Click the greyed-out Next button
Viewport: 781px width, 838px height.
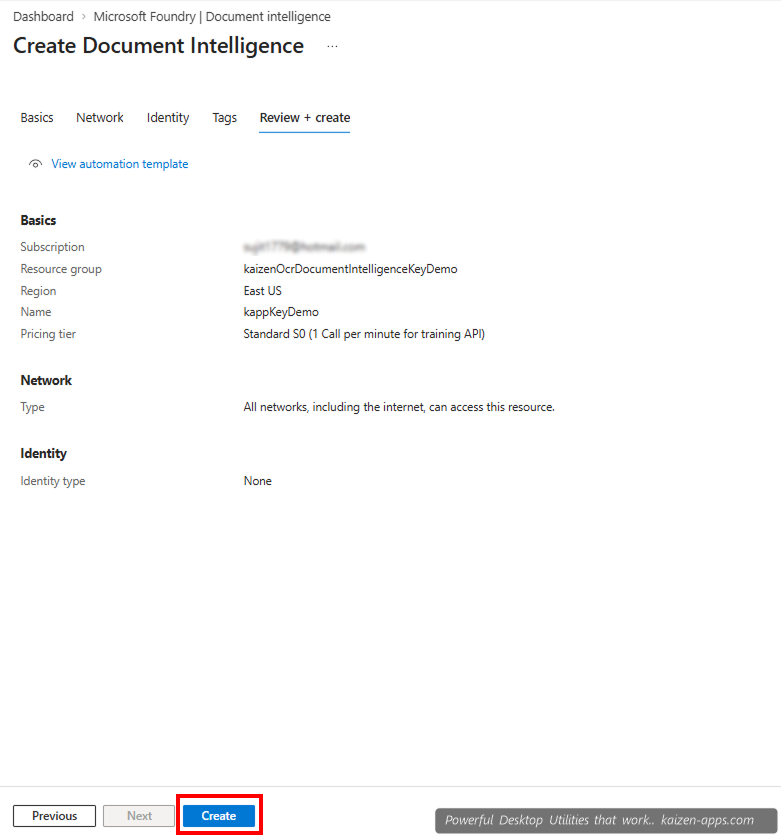139,816
